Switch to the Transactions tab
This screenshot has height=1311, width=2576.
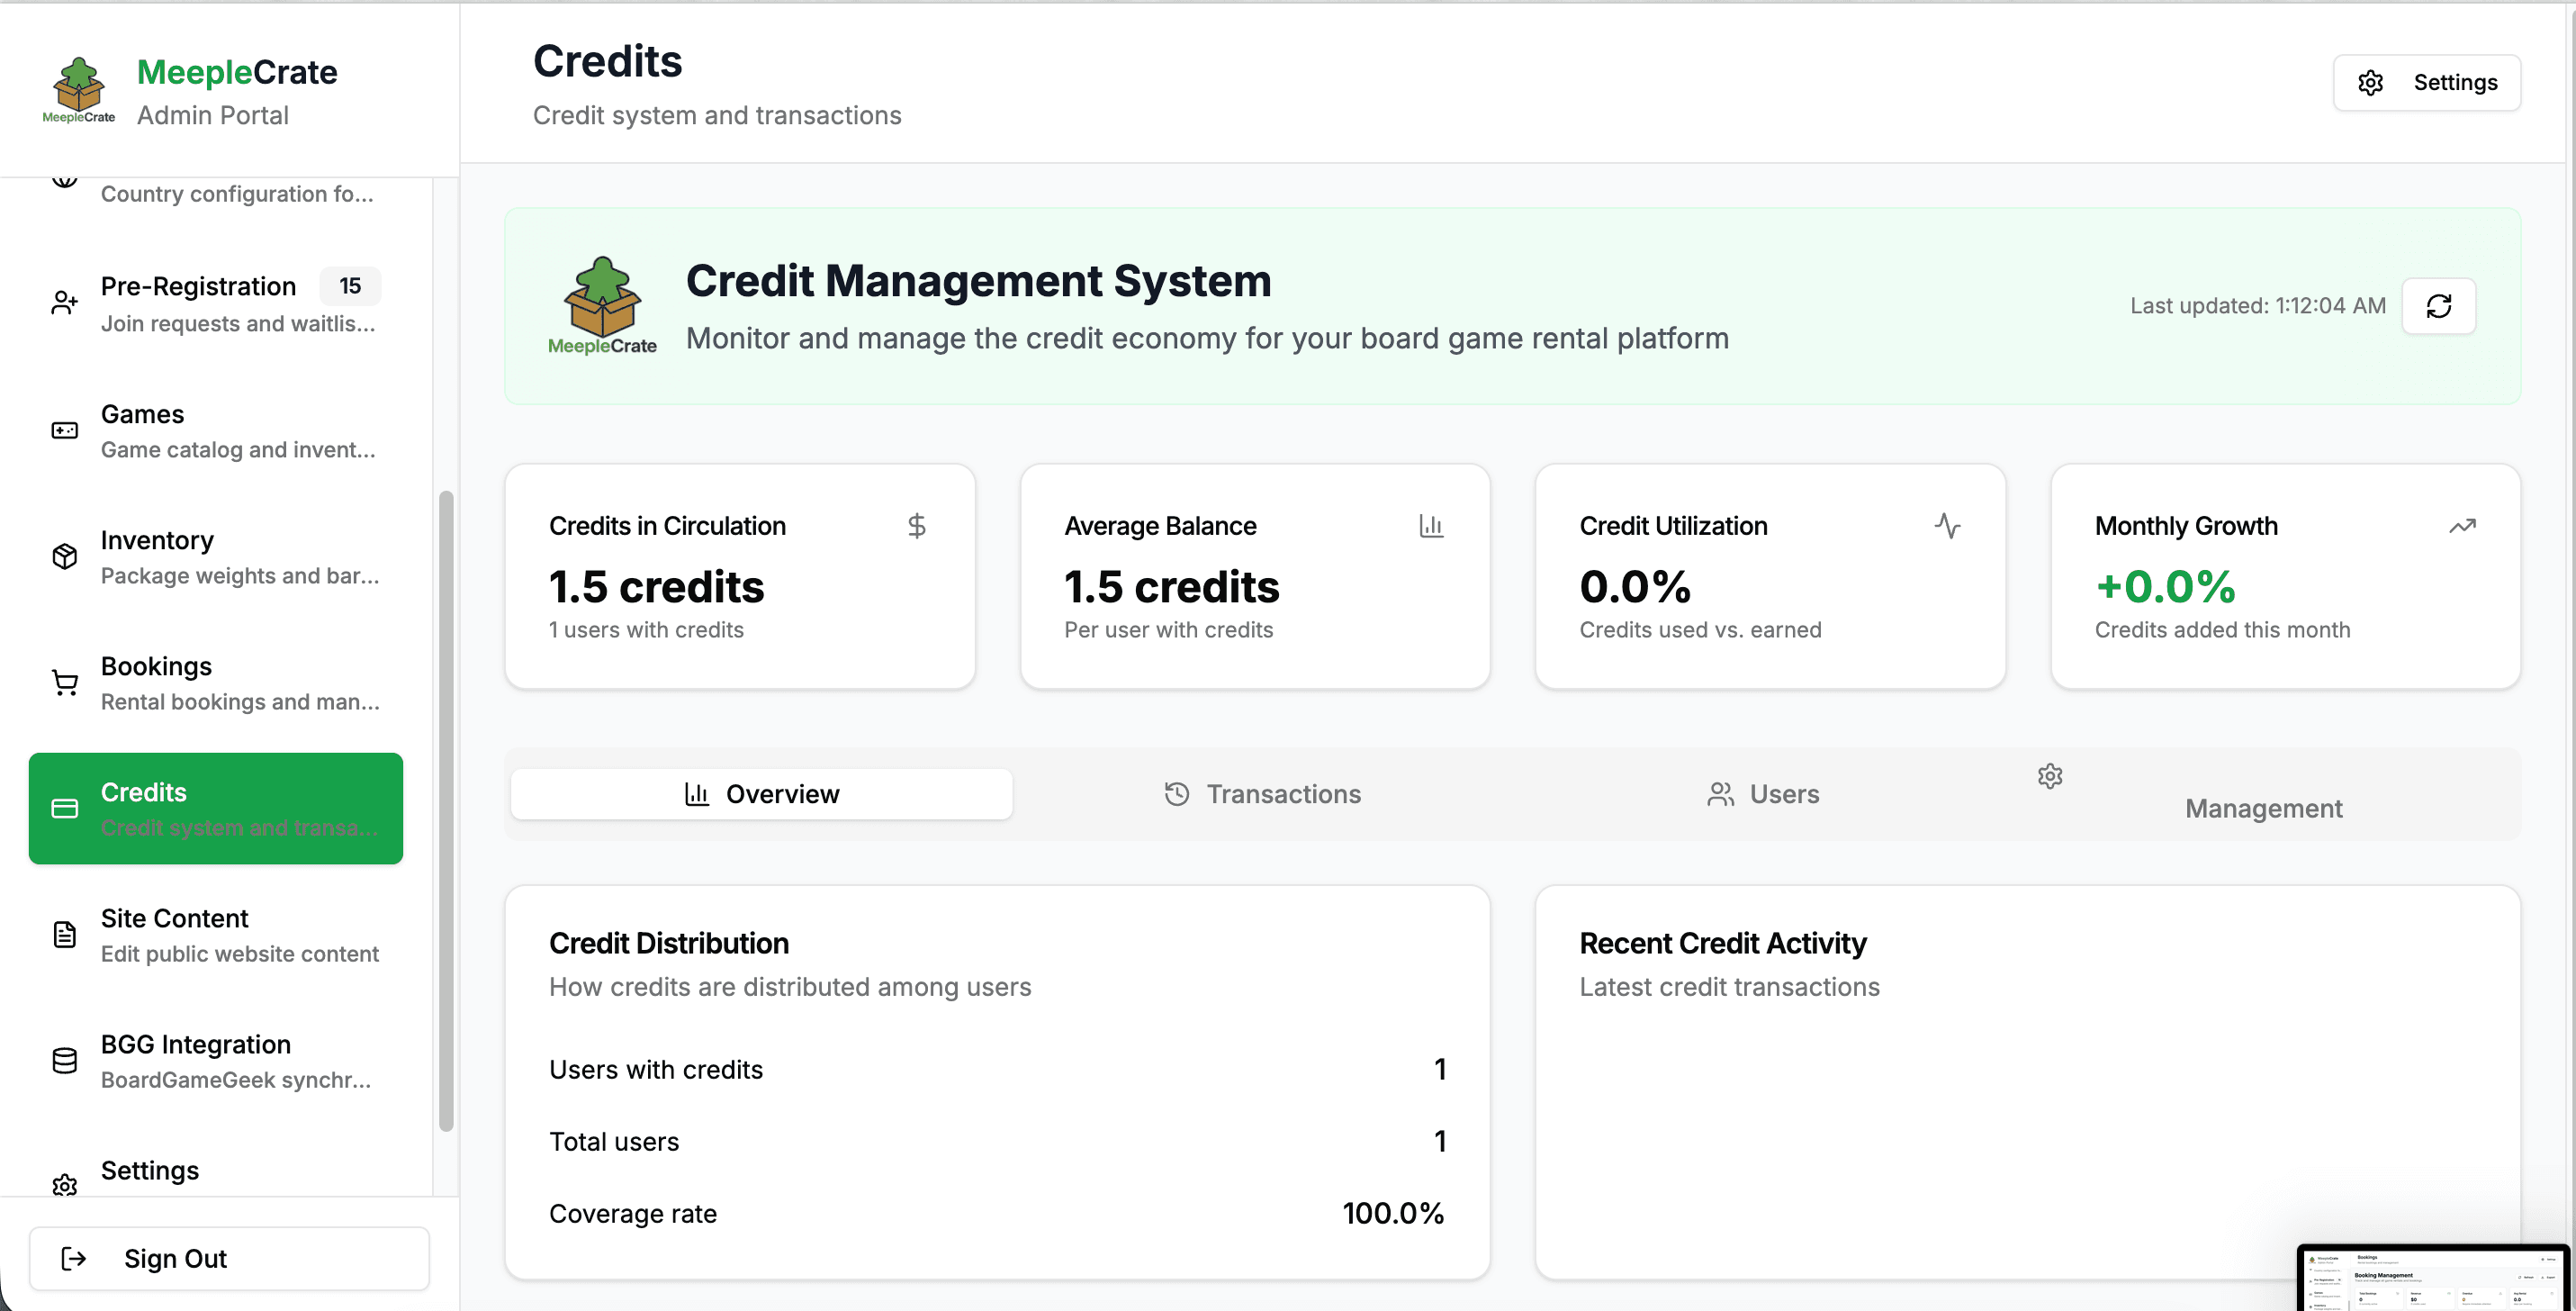tap(1262, 794)
